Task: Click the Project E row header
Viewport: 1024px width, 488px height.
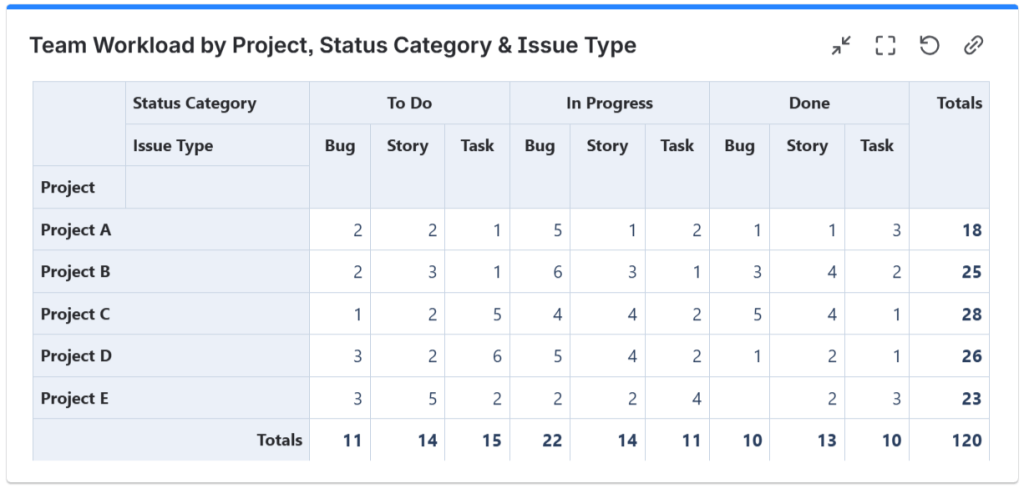Action: (75, 398)
